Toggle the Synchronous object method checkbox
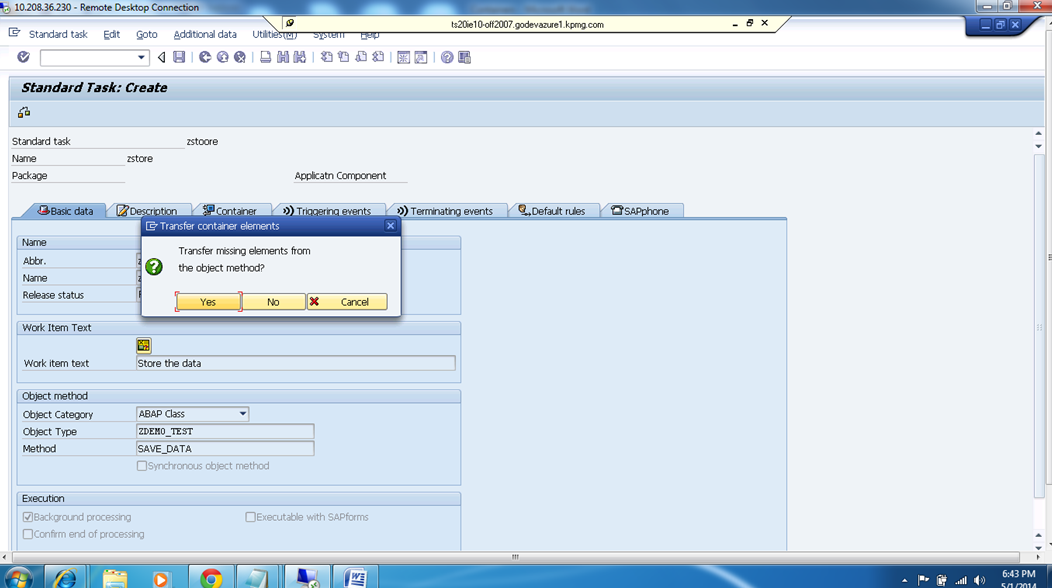This screenshot has height=588, width=1052. (141, 465)
